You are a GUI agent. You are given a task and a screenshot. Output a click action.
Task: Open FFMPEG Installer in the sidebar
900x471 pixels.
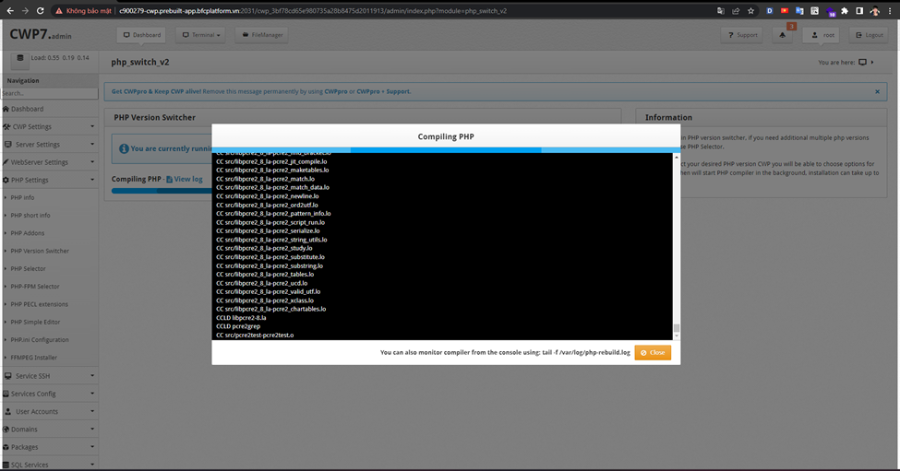coord(34,357)
